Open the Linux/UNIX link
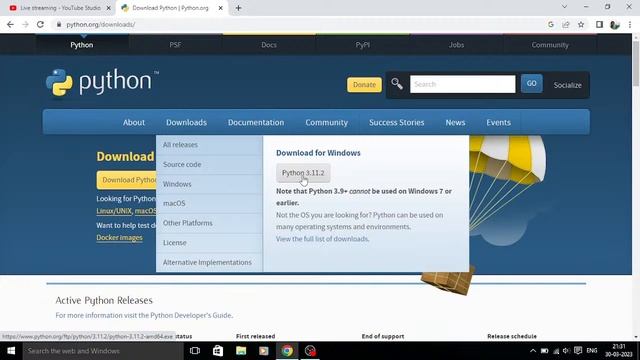This screenshot has height=360, width=640. click(x=114, y=211)
